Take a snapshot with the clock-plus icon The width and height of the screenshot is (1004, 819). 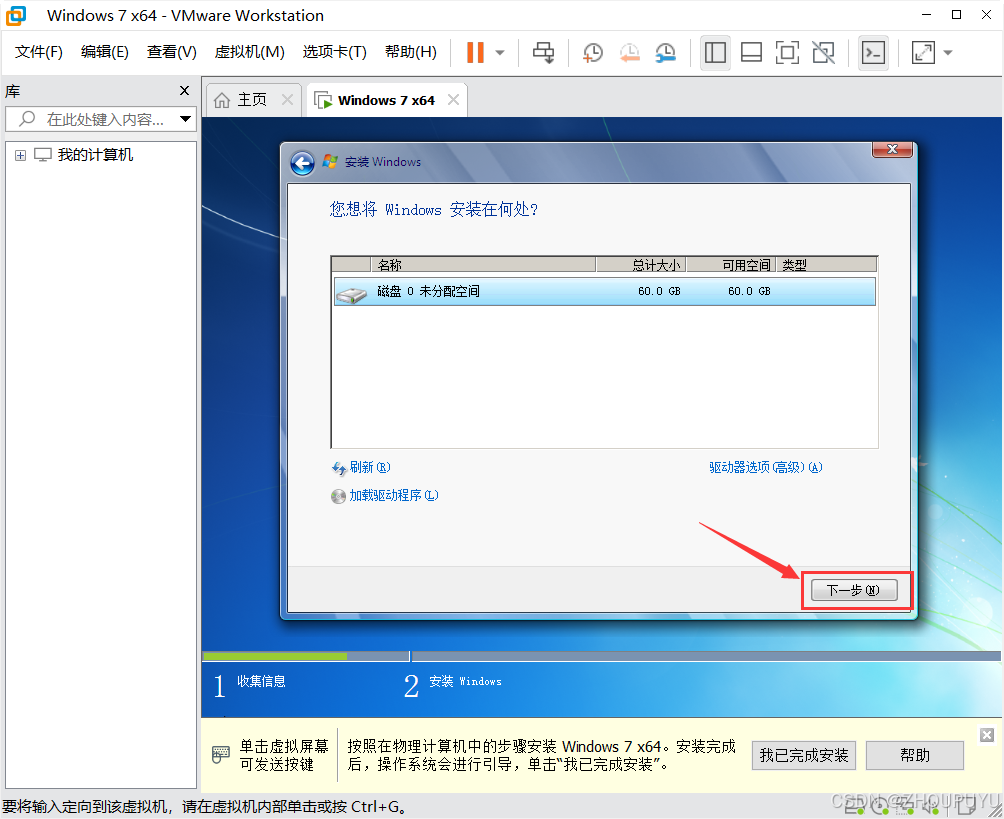pos(593,53)
